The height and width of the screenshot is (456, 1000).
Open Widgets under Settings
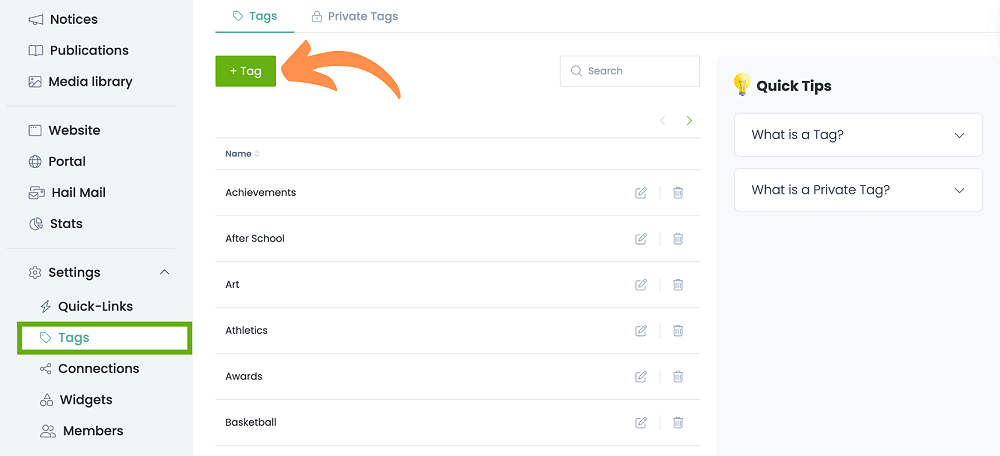[x=85, y=400]
